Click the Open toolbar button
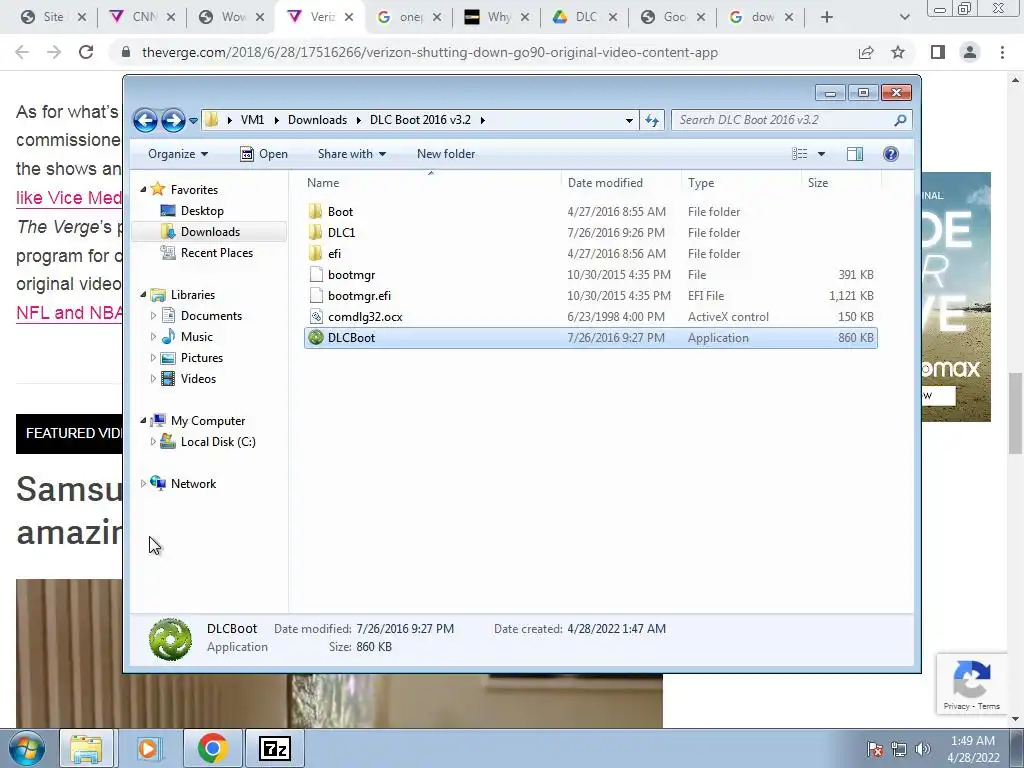 click(264, 154)
